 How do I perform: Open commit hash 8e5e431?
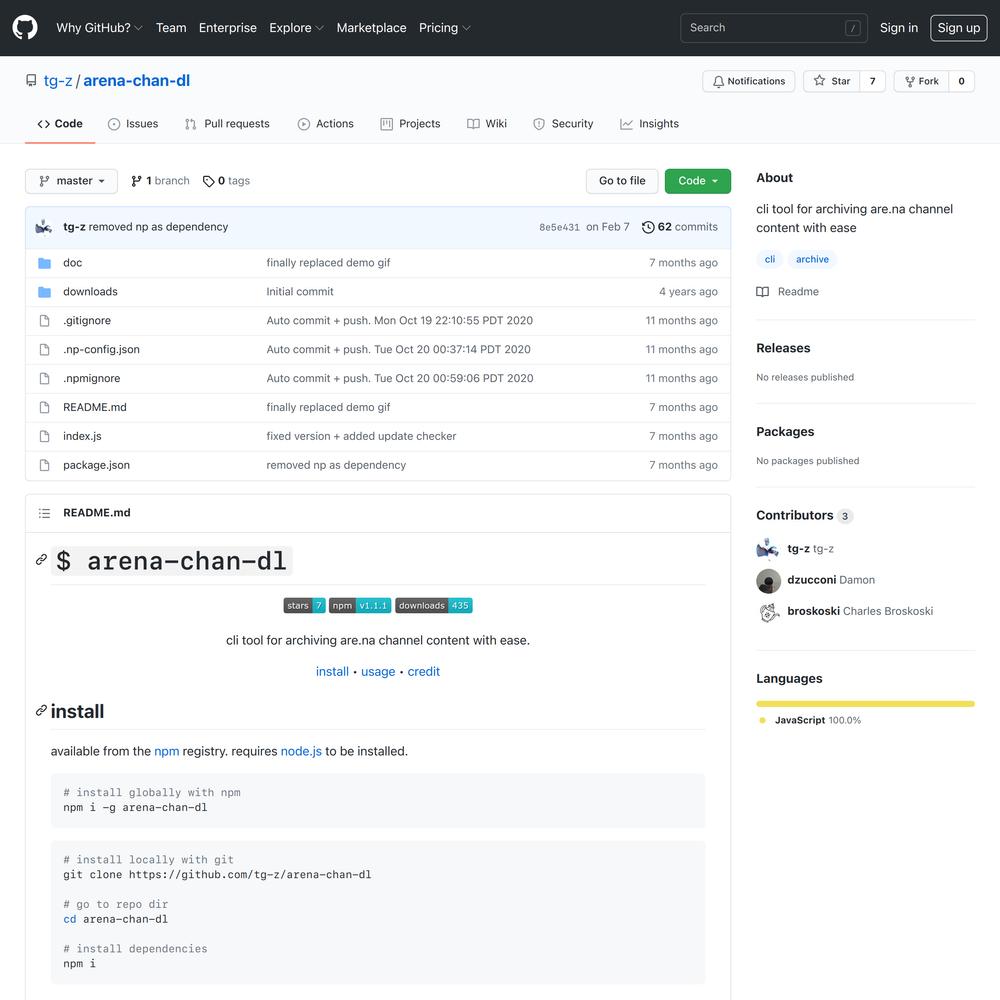(x=559, y=227)
